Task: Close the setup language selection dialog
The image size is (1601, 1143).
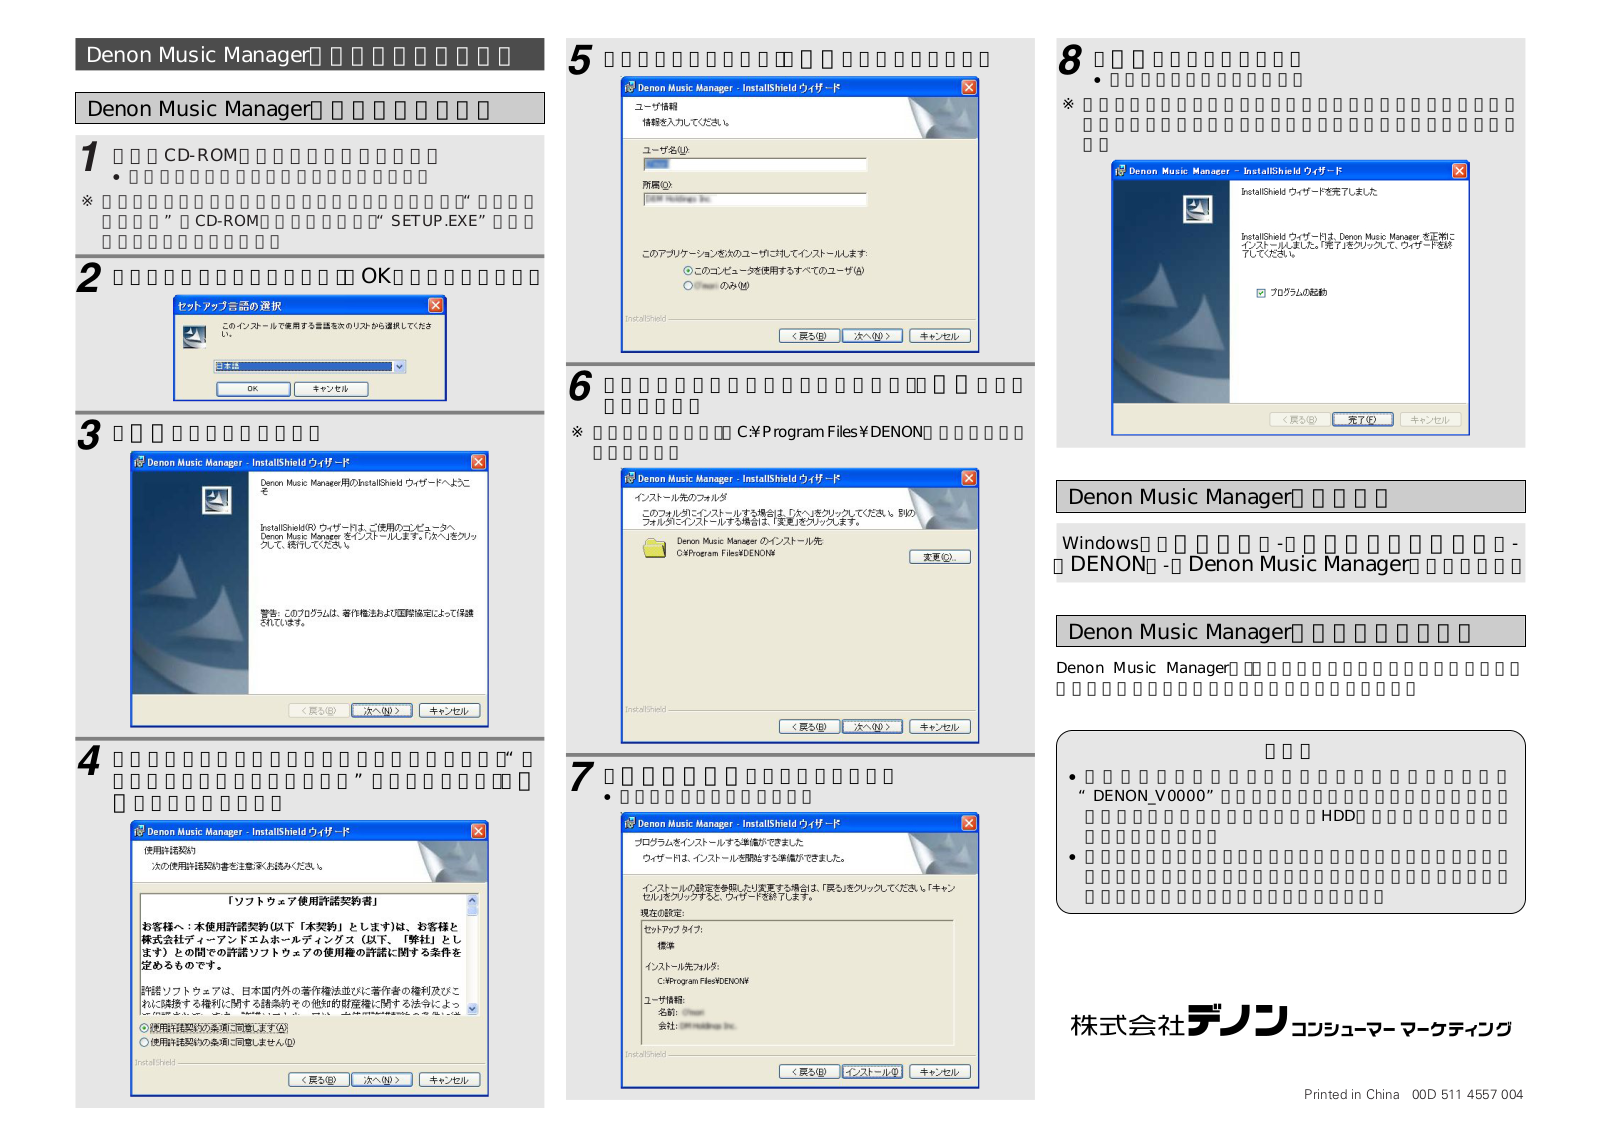Action: pos(435,305)
